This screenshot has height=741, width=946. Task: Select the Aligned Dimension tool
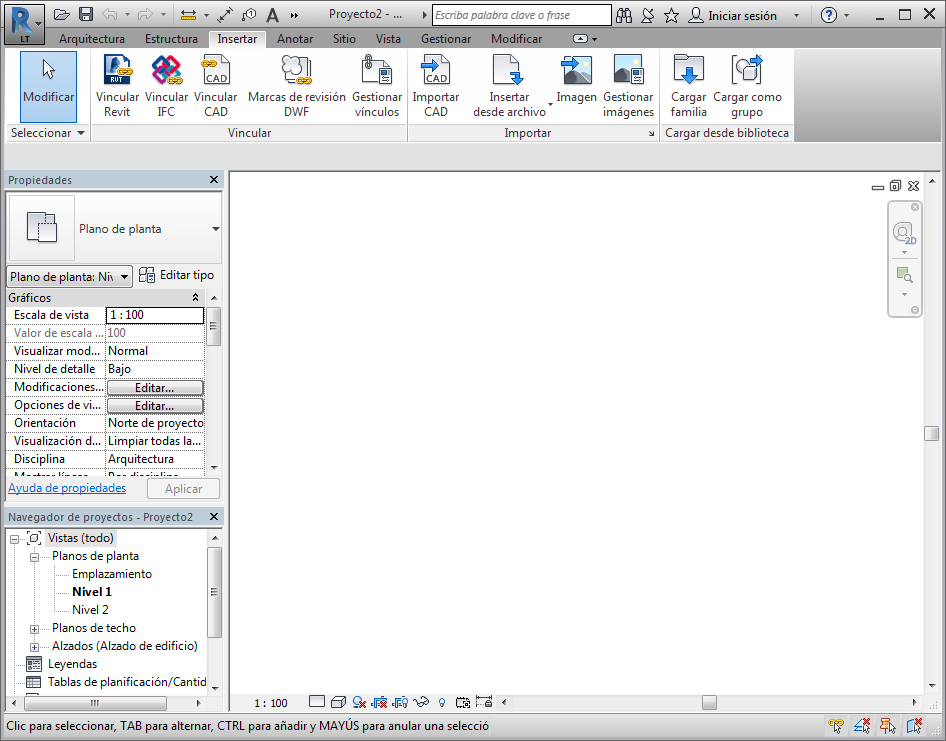[x=225, y=15]
